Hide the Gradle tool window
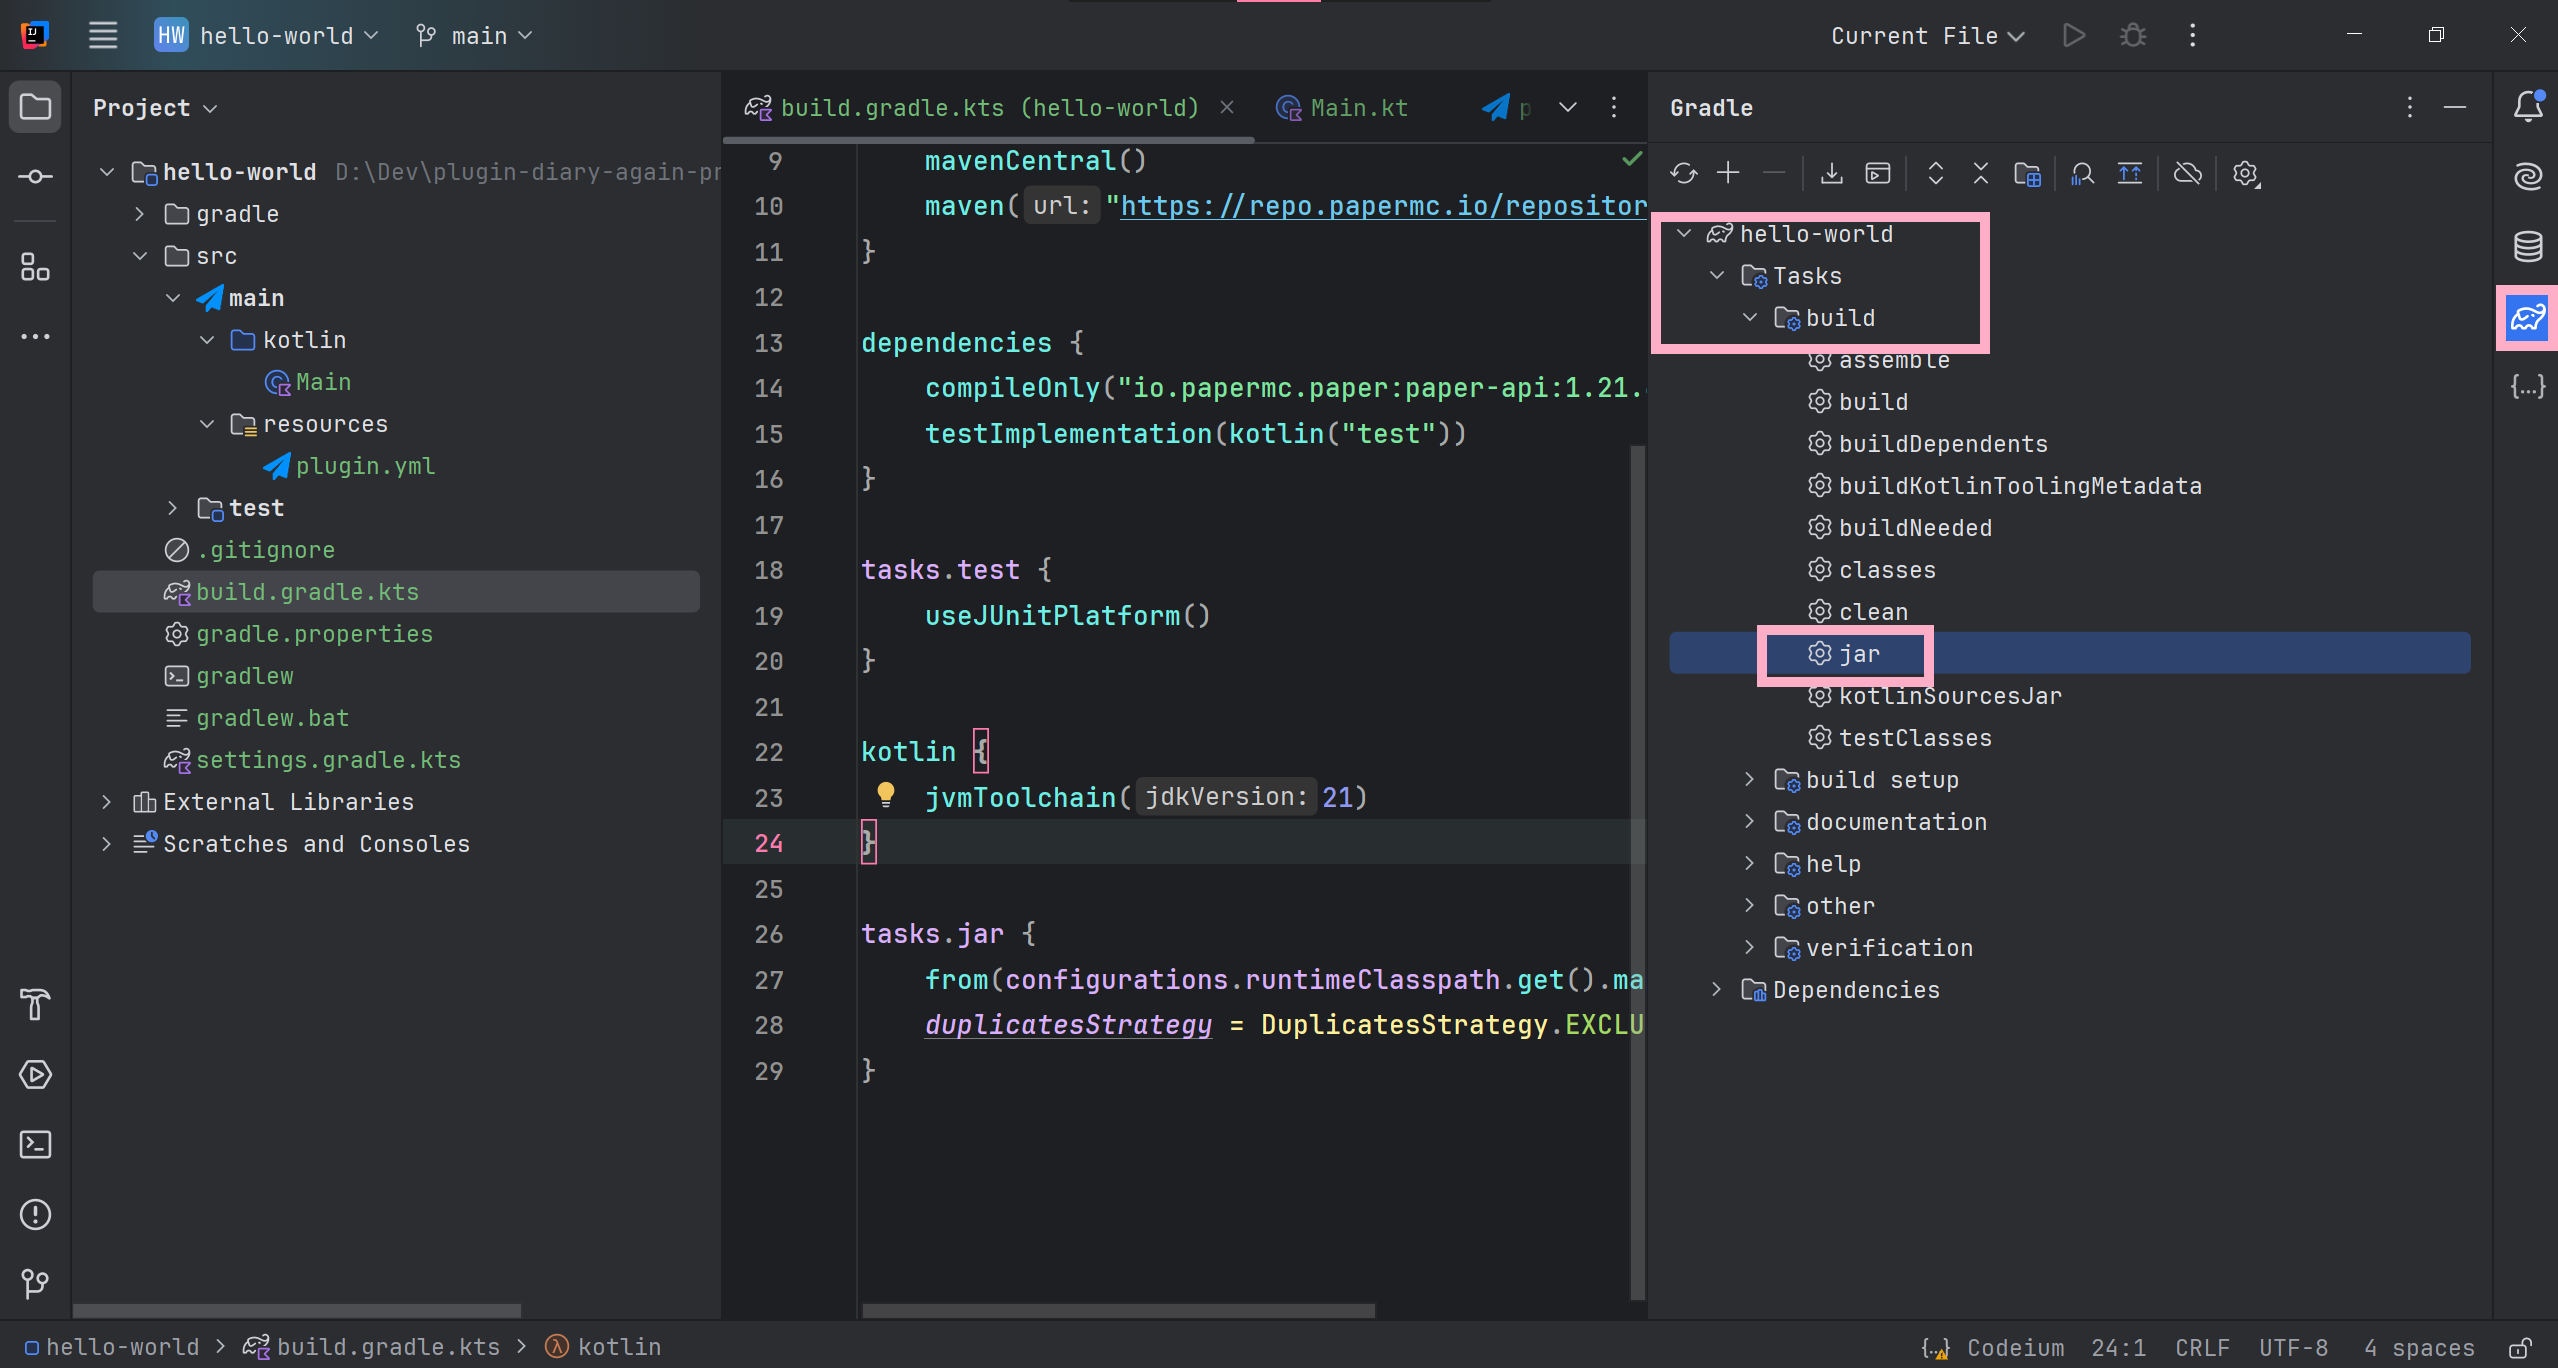The height and width of the screenshot is (1368, 2558). click(2456, 108)
